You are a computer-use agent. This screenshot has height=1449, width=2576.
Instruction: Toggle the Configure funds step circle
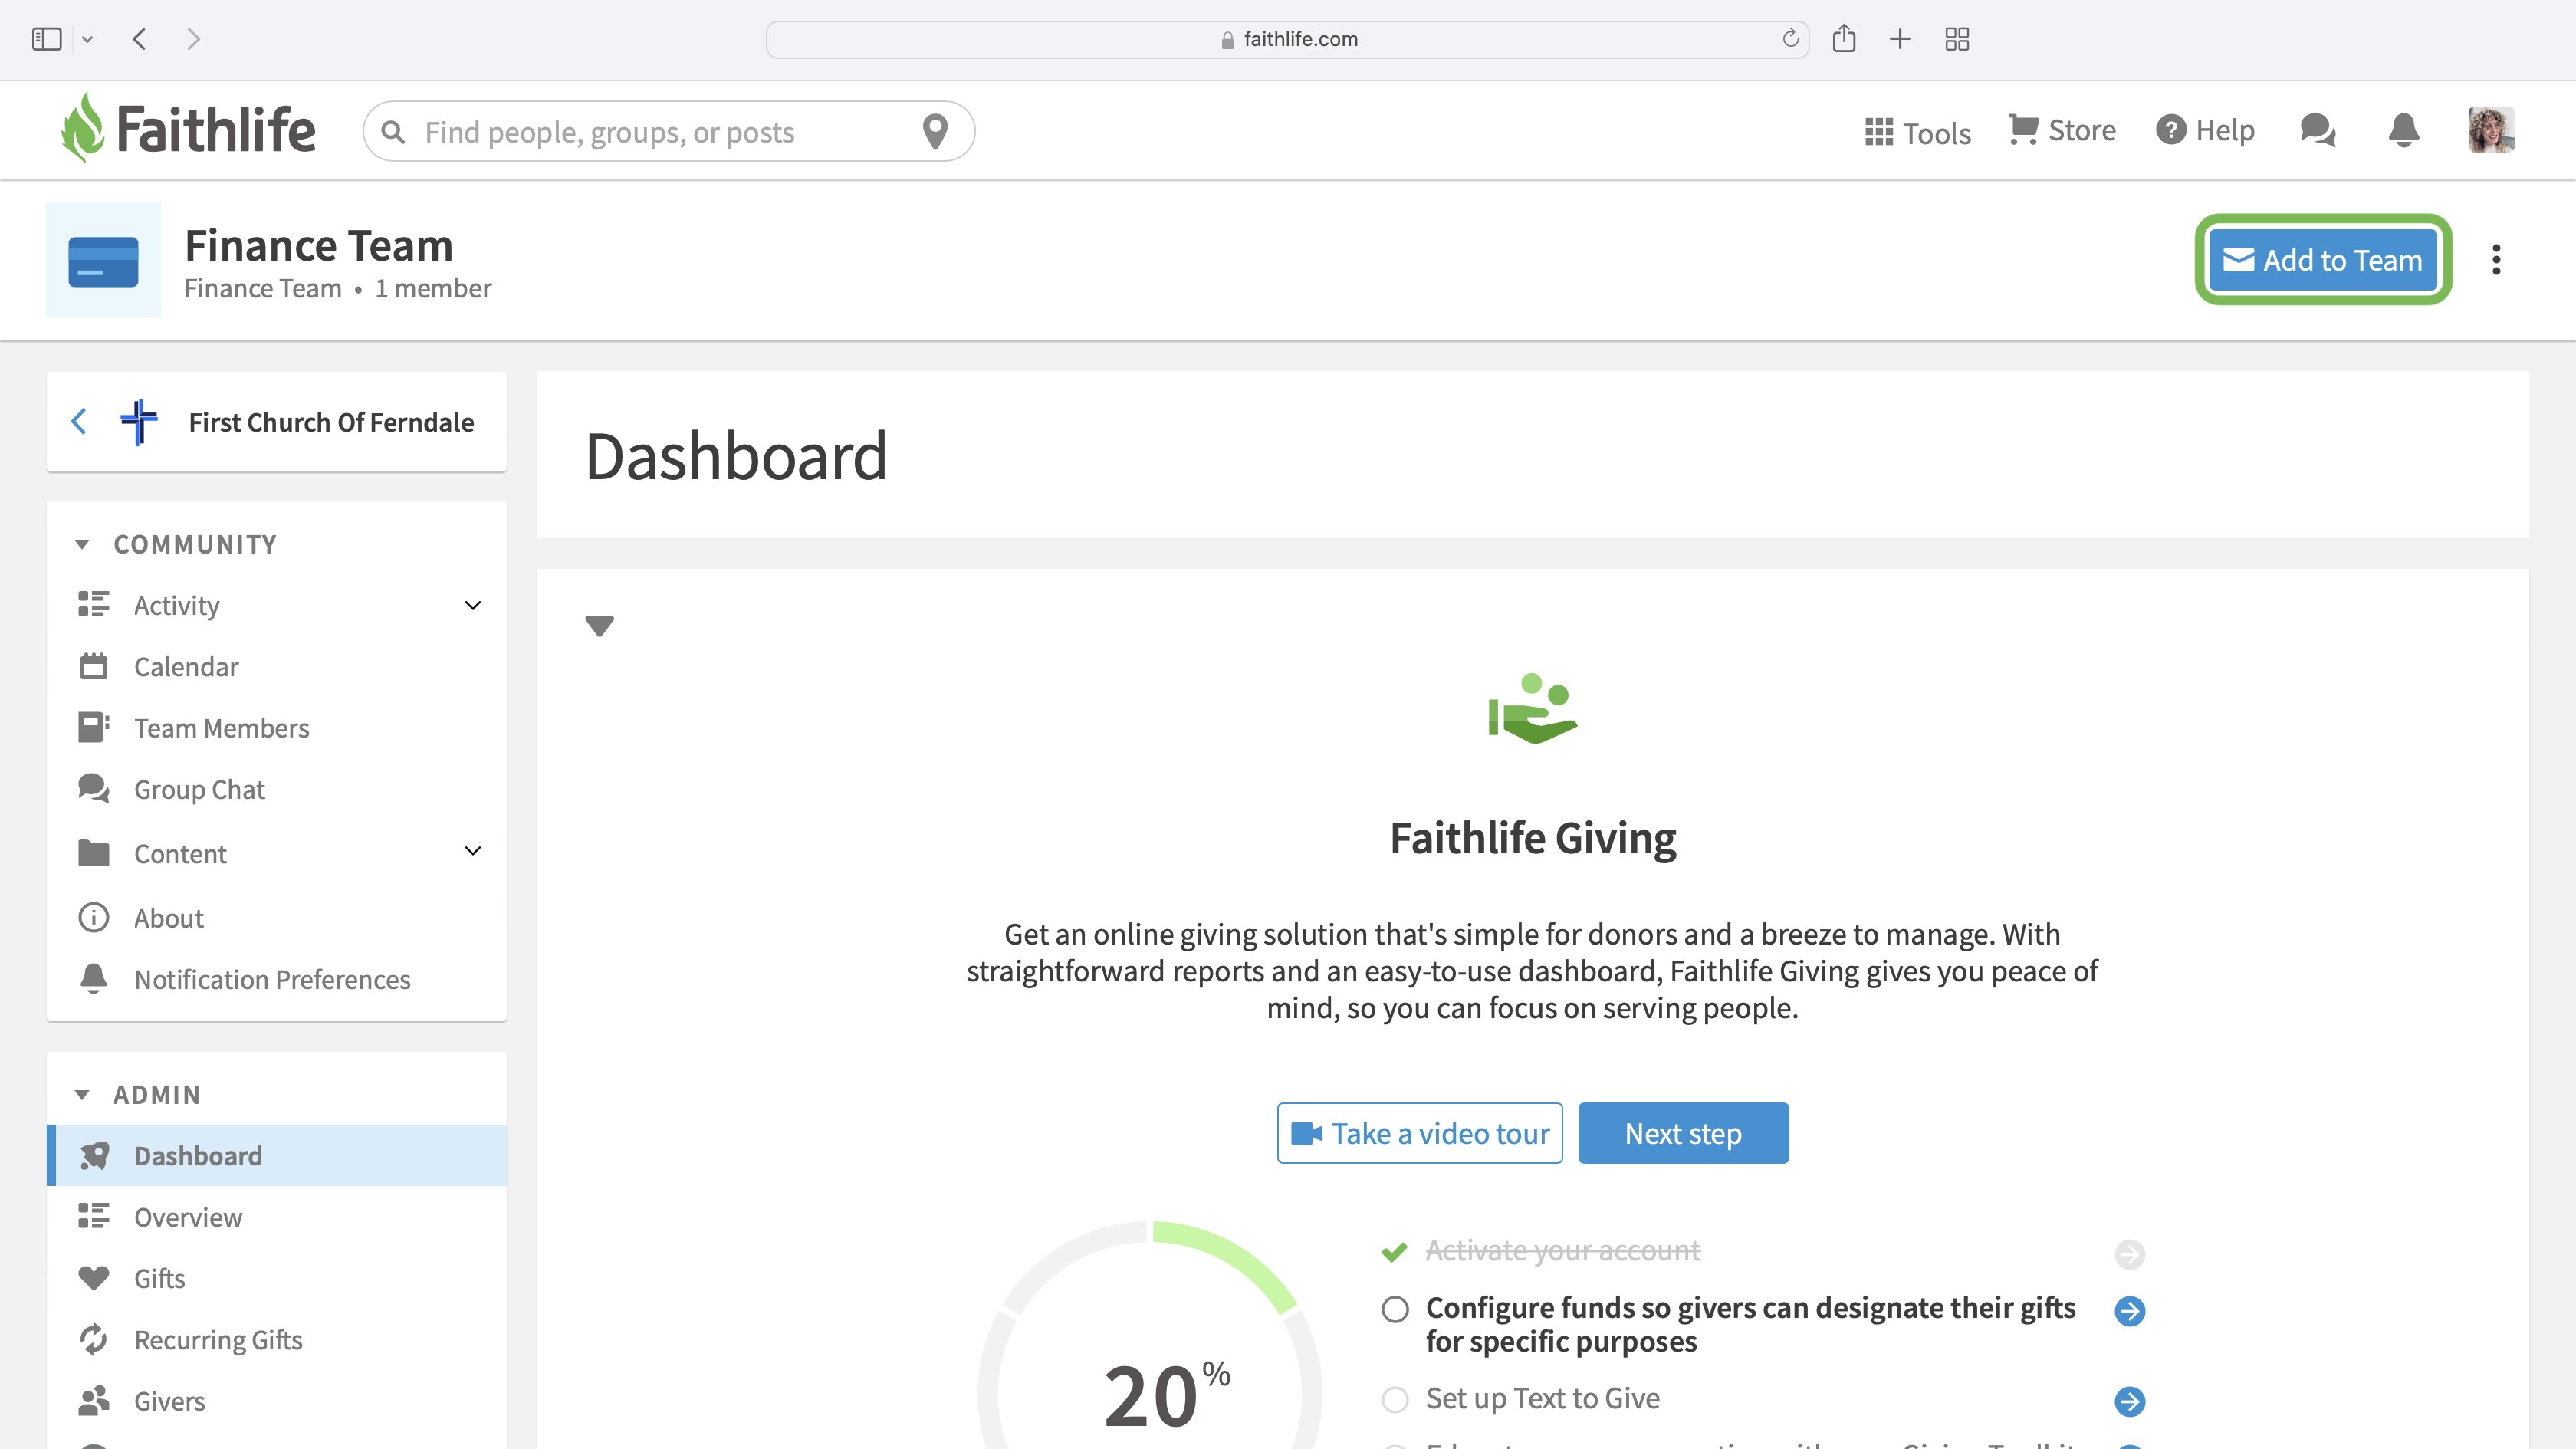tap(1395, 1310)
